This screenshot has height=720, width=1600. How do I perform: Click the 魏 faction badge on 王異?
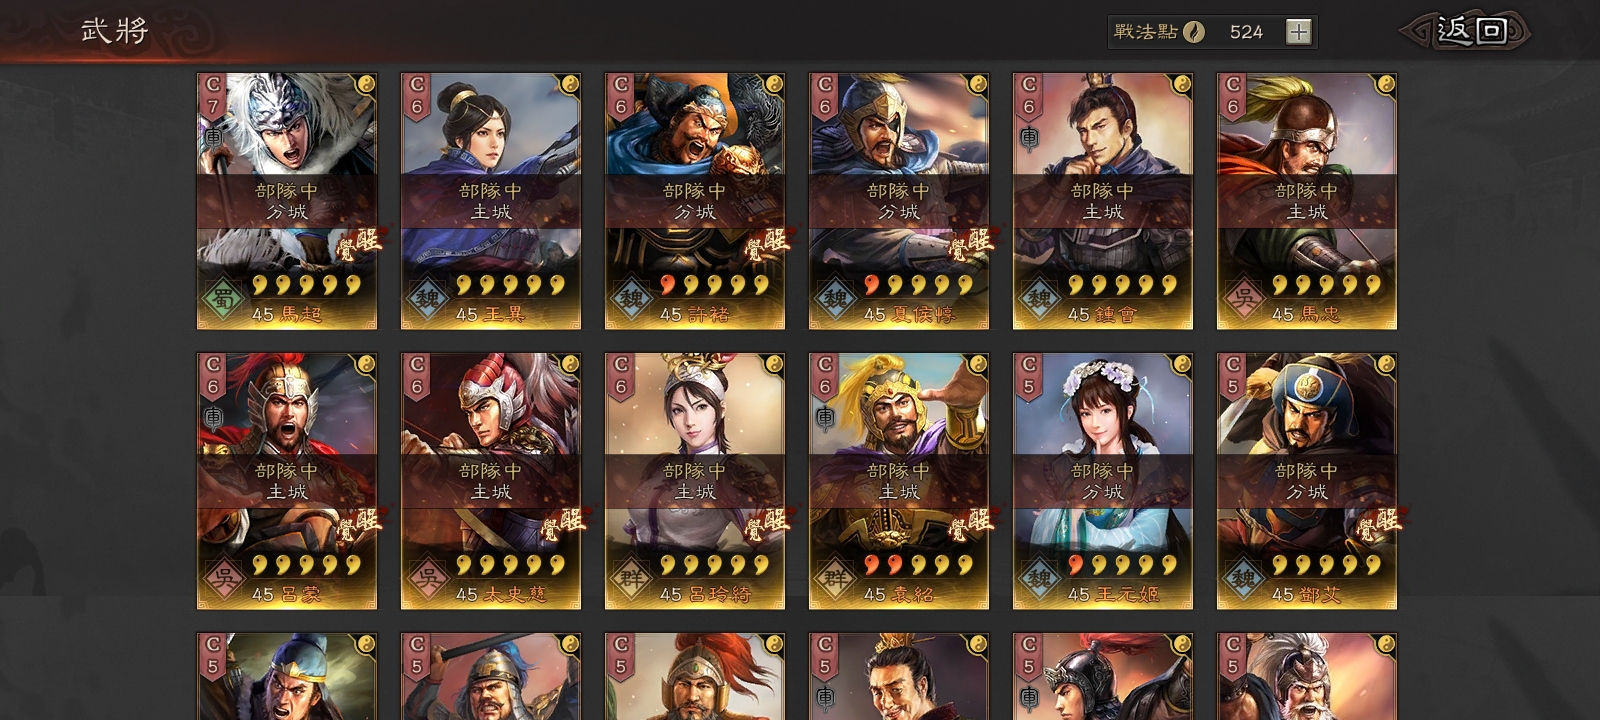pos(427,299)
